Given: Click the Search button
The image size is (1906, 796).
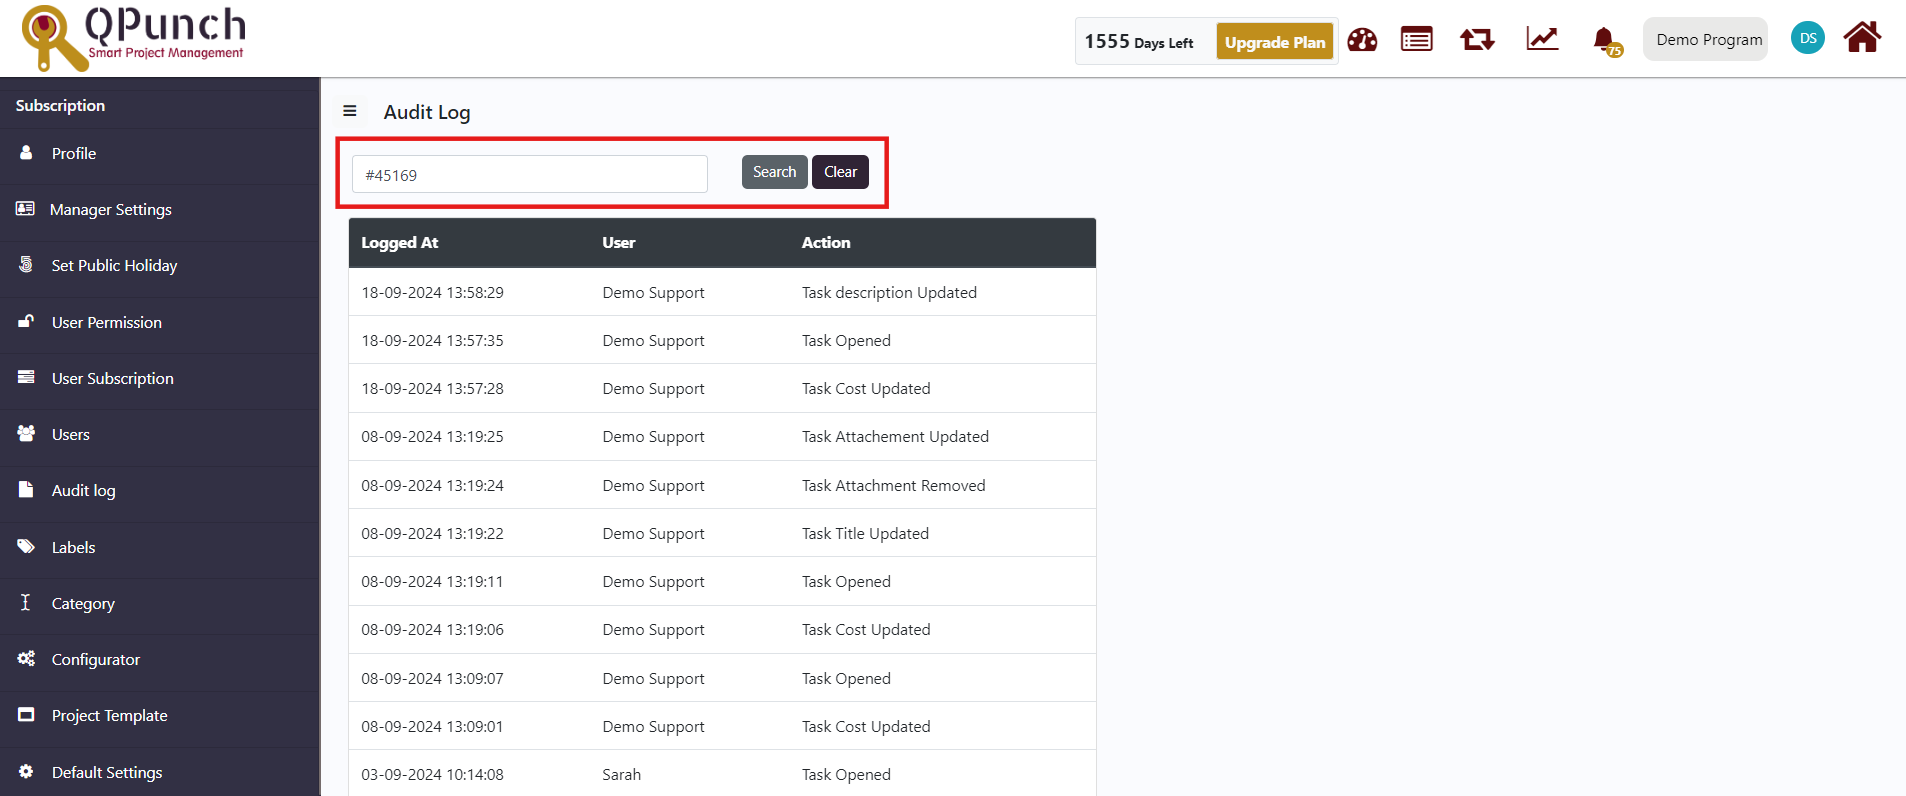Looking at the screenshot, I should [774, 172].
